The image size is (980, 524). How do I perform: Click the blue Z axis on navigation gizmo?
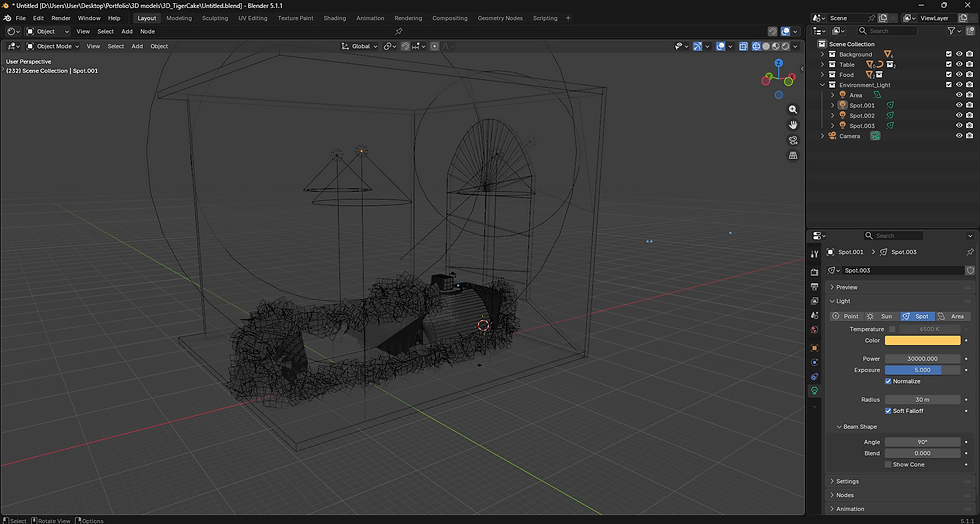(779, 63)
